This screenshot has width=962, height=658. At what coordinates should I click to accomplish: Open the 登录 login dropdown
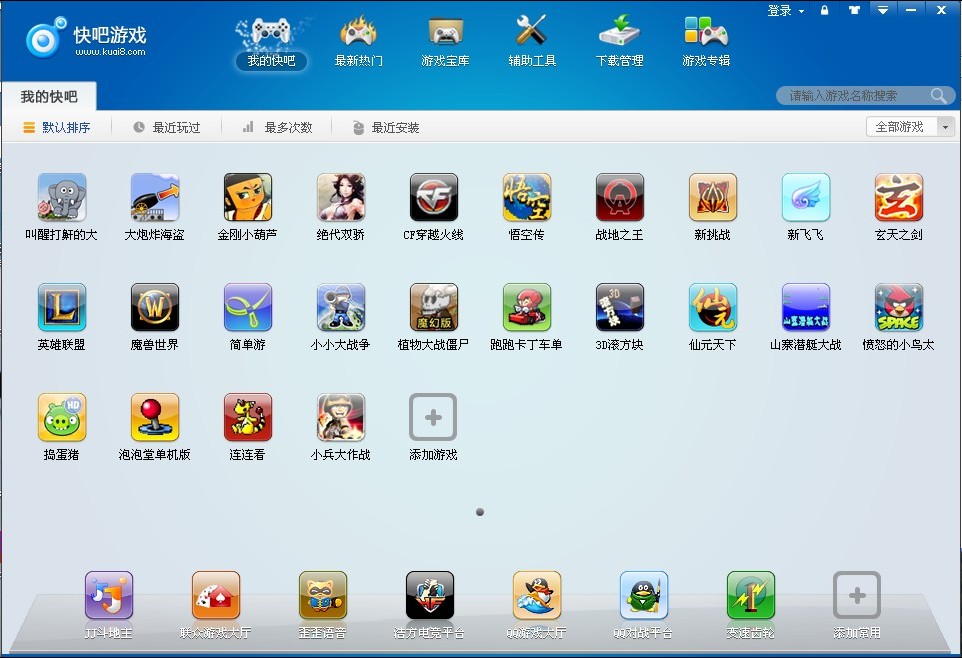(785, 10)
